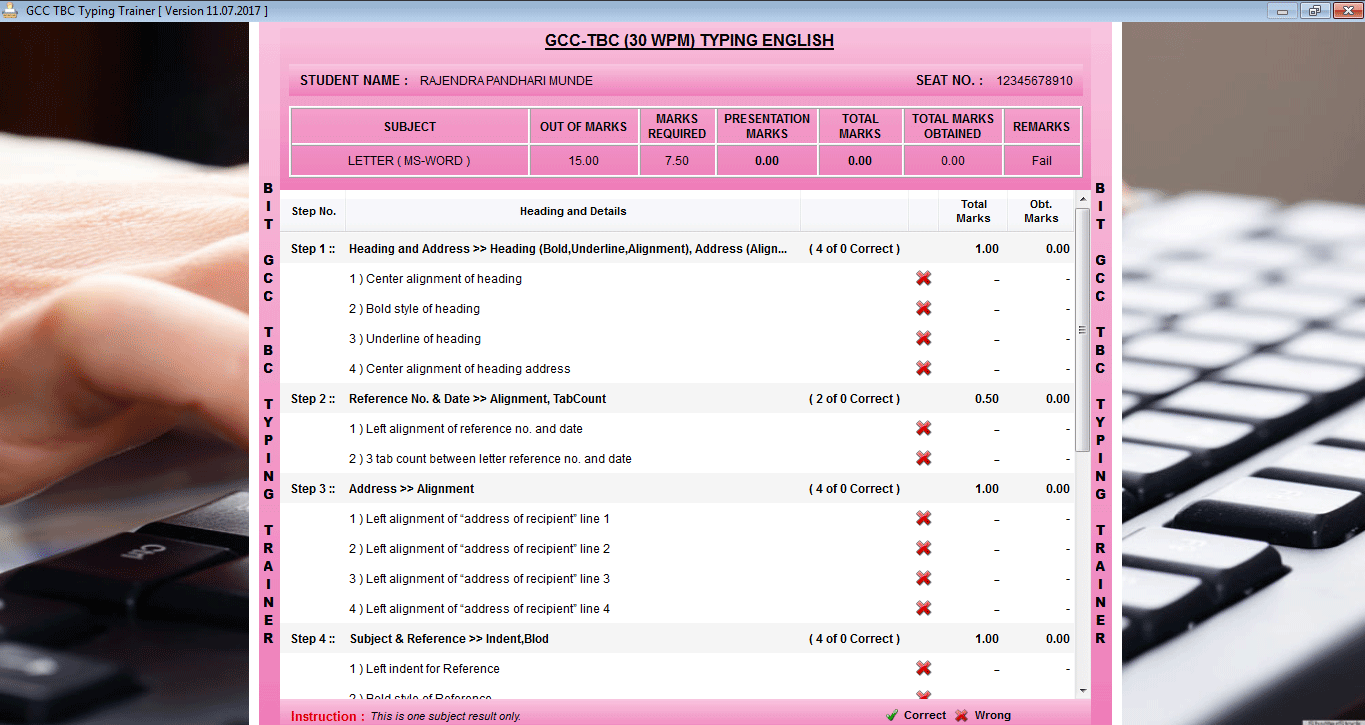Click the SUBJECT header cell

pos(410,127)
